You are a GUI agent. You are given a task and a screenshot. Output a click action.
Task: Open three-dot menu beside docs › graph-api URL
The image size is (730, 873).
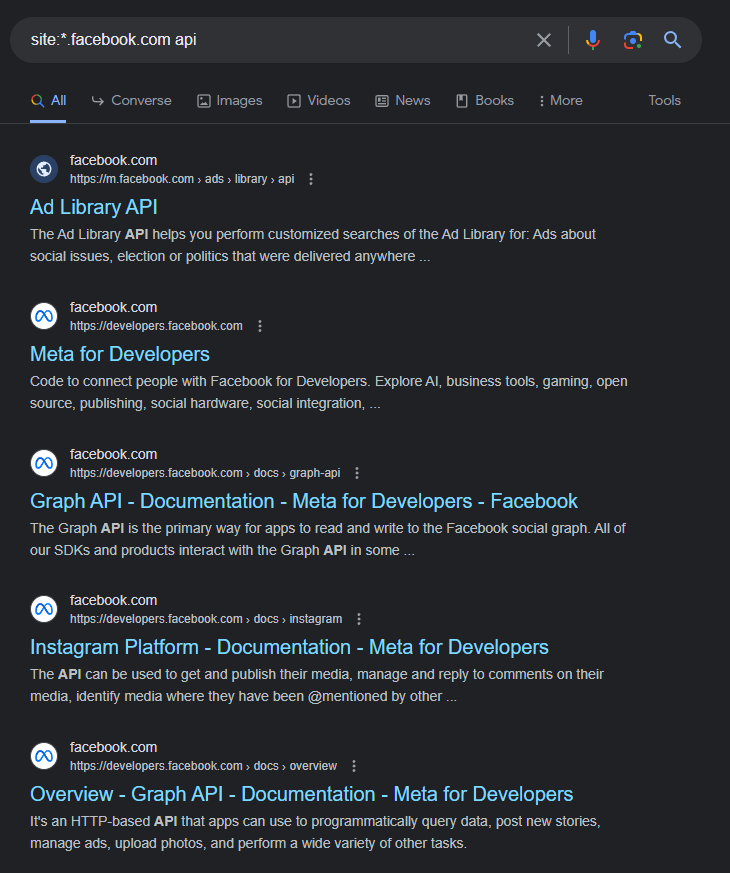click(357, 473)
